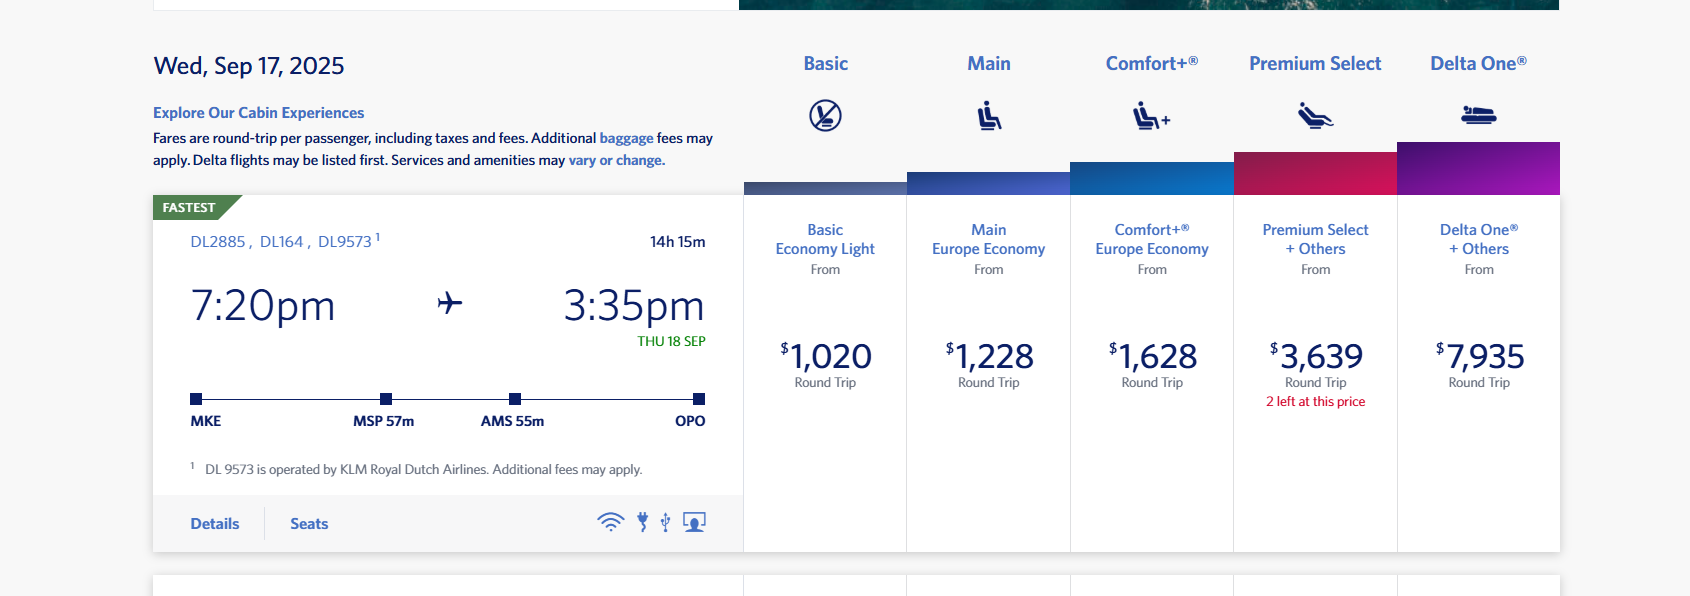Viewport: 1690px width, 596px height.
Task: Open the Details tab for this flight
Action: (x=215, y=524)
